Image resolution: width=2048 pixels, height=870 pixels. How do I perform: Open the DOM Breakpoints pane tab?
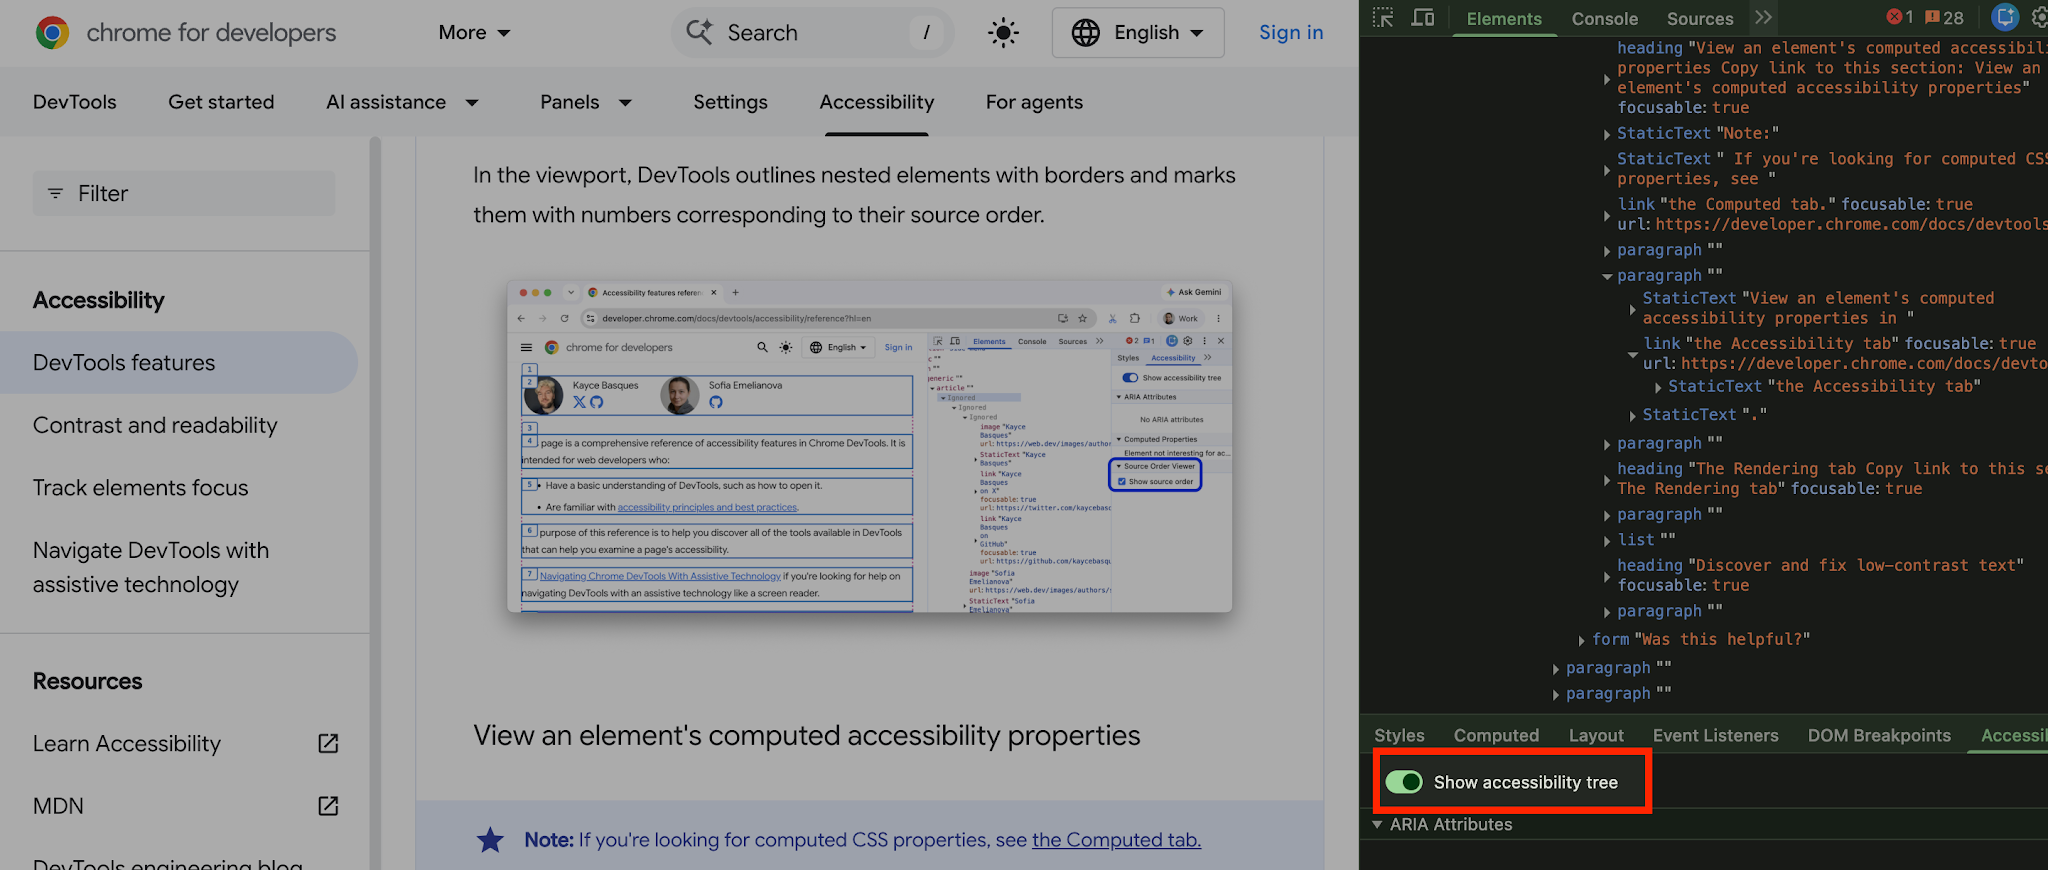pos(1879,736)
